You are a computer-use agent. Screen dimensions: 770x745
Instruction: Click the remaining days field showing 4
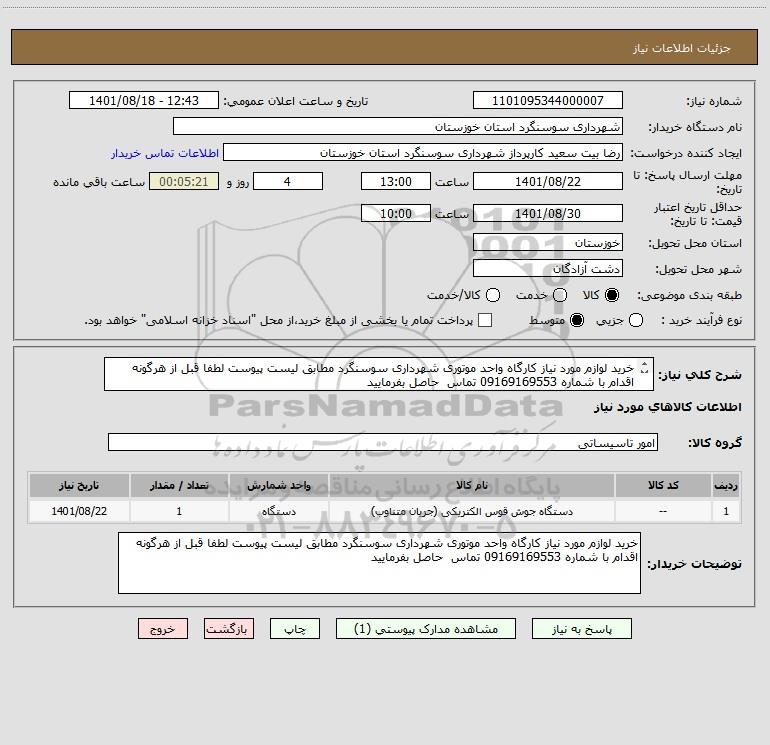(x=288, y=181)
